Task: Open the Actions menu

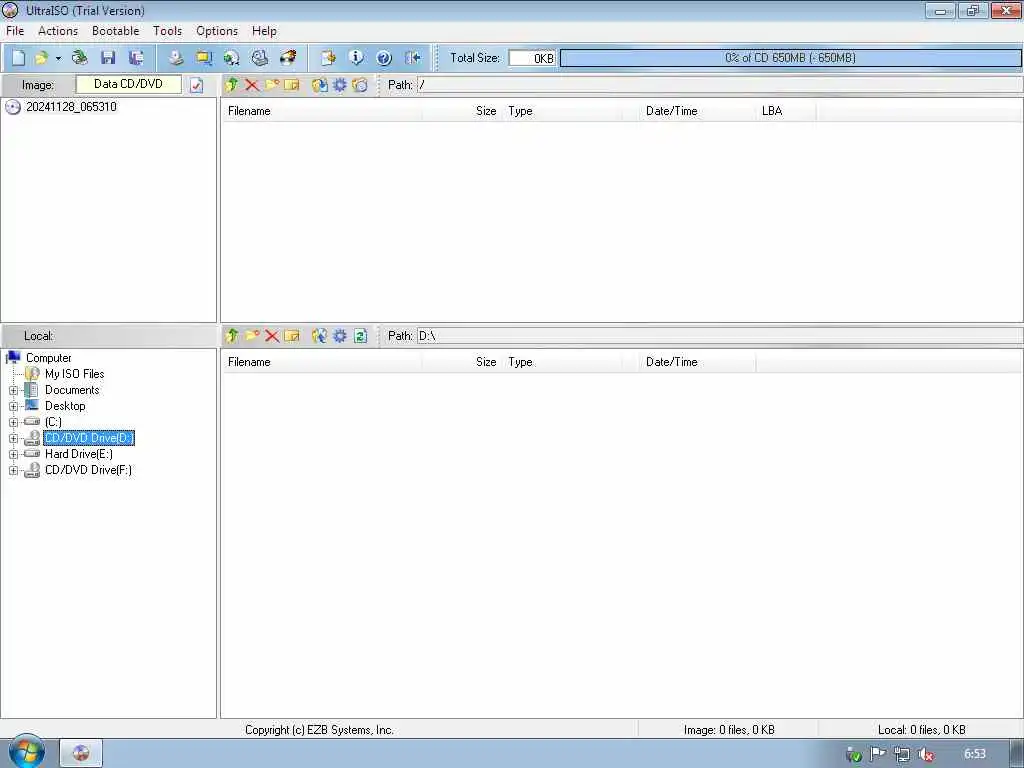Action: (58, 31)
